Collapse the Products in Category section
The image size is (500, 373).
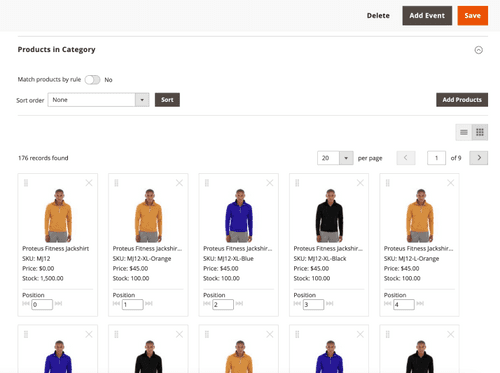coord(479,50)
